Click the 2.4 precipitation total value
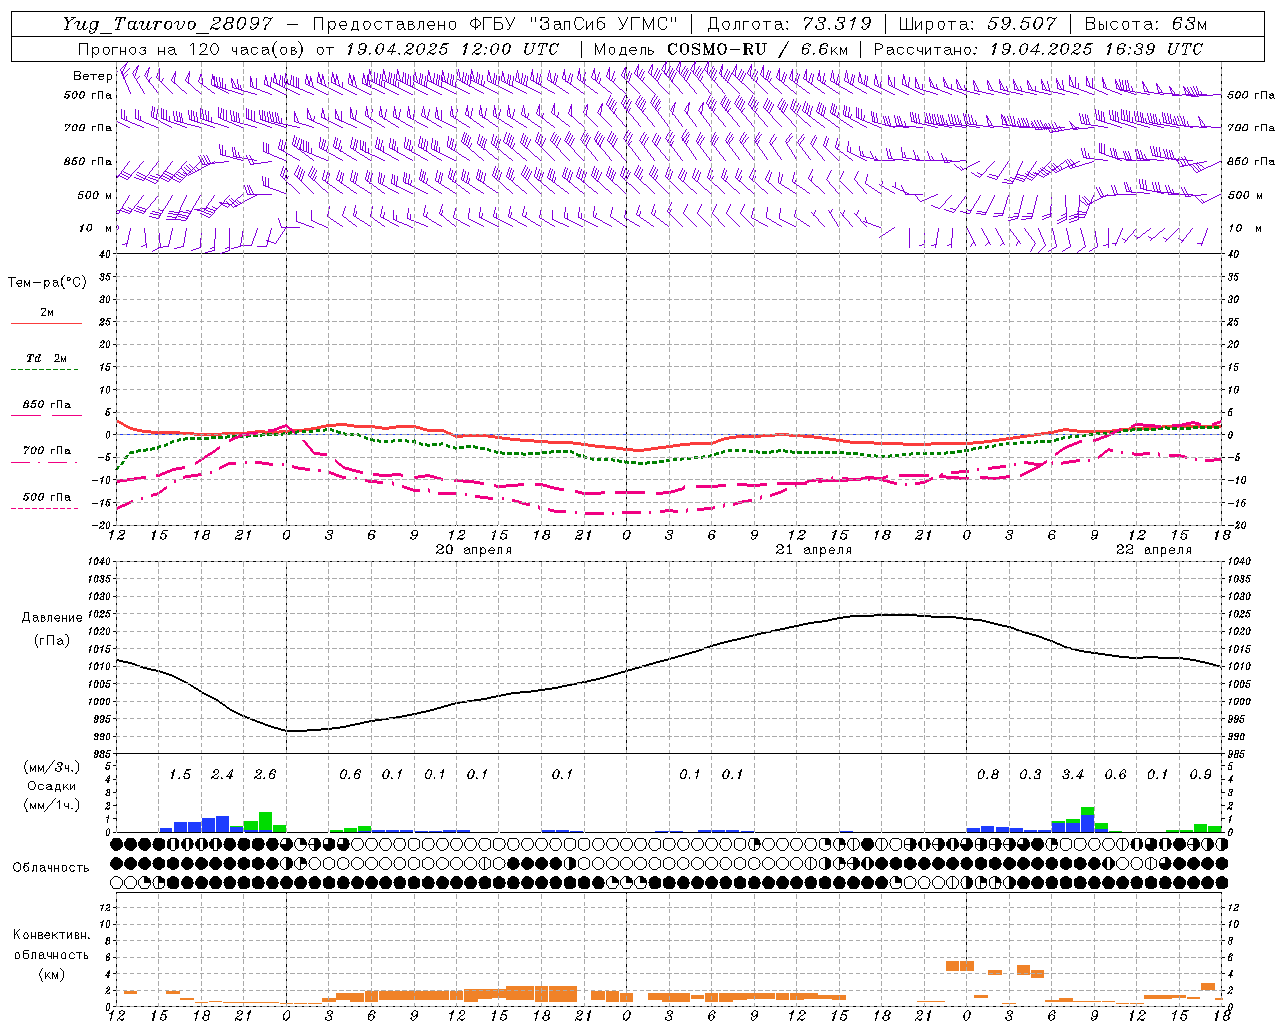 click(x=222, y=775)
